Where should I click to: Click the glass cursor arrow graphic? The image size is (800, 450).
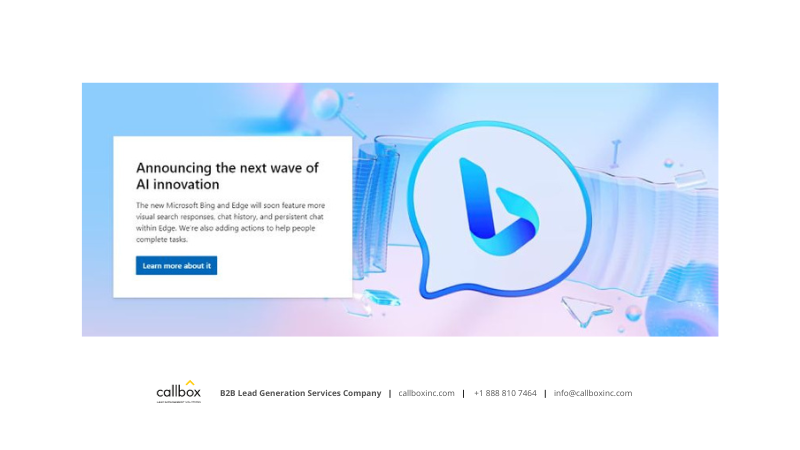click(x=585, y=311)
